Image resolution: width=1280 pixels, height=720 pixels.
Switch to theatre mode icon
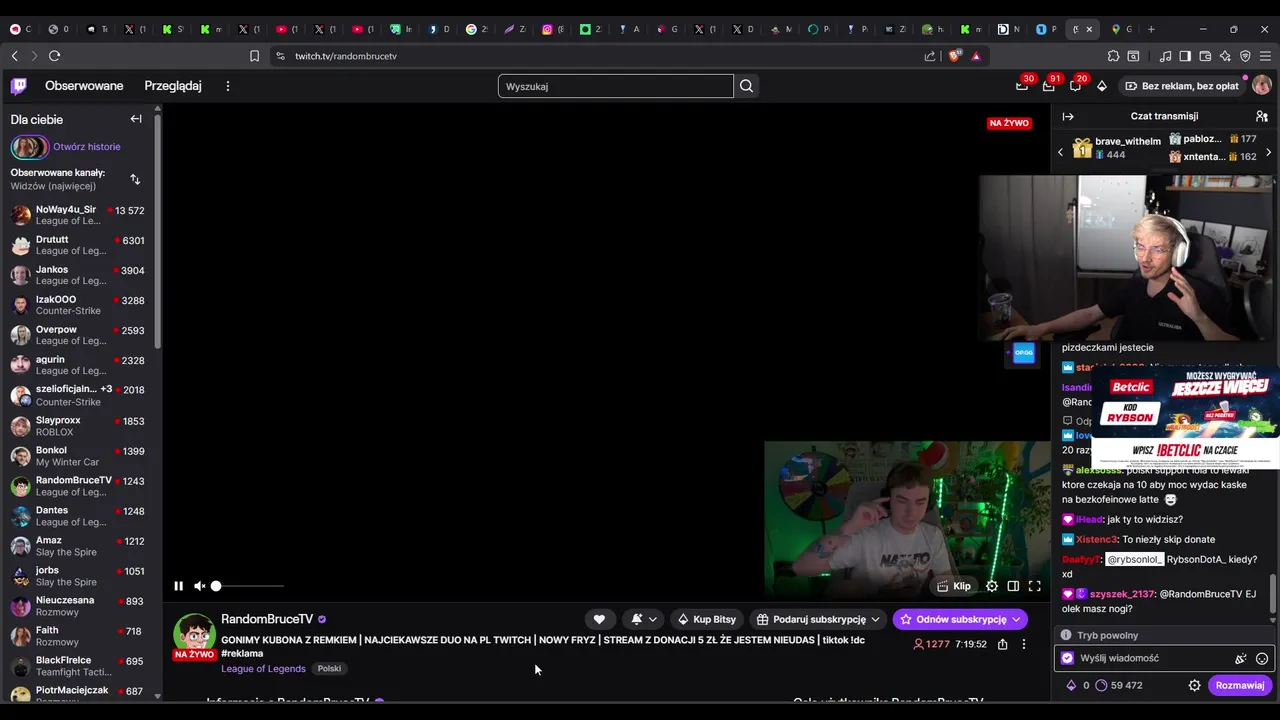tap(1013, 586)
